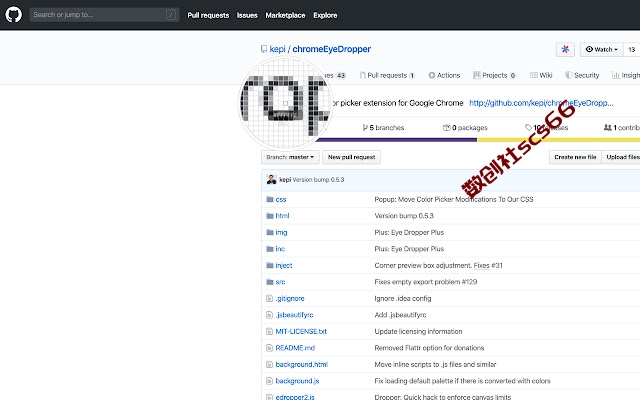View the 5 branches
Viewport: 640px width, 400px height.
[383, 128]
